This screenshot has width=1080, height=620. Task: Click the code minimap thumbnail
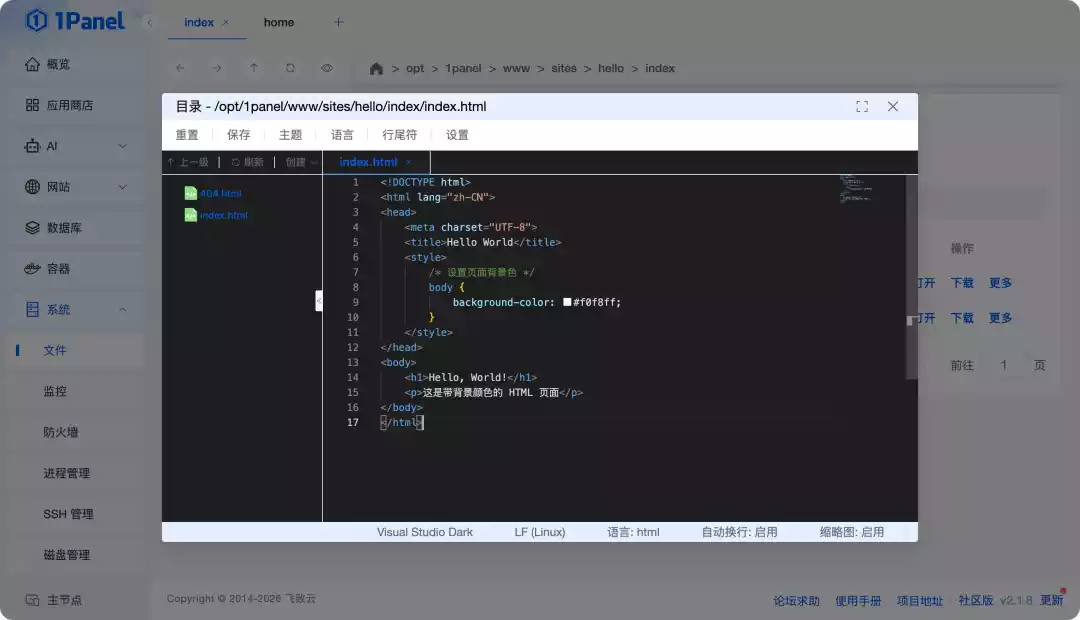point(855,189)
